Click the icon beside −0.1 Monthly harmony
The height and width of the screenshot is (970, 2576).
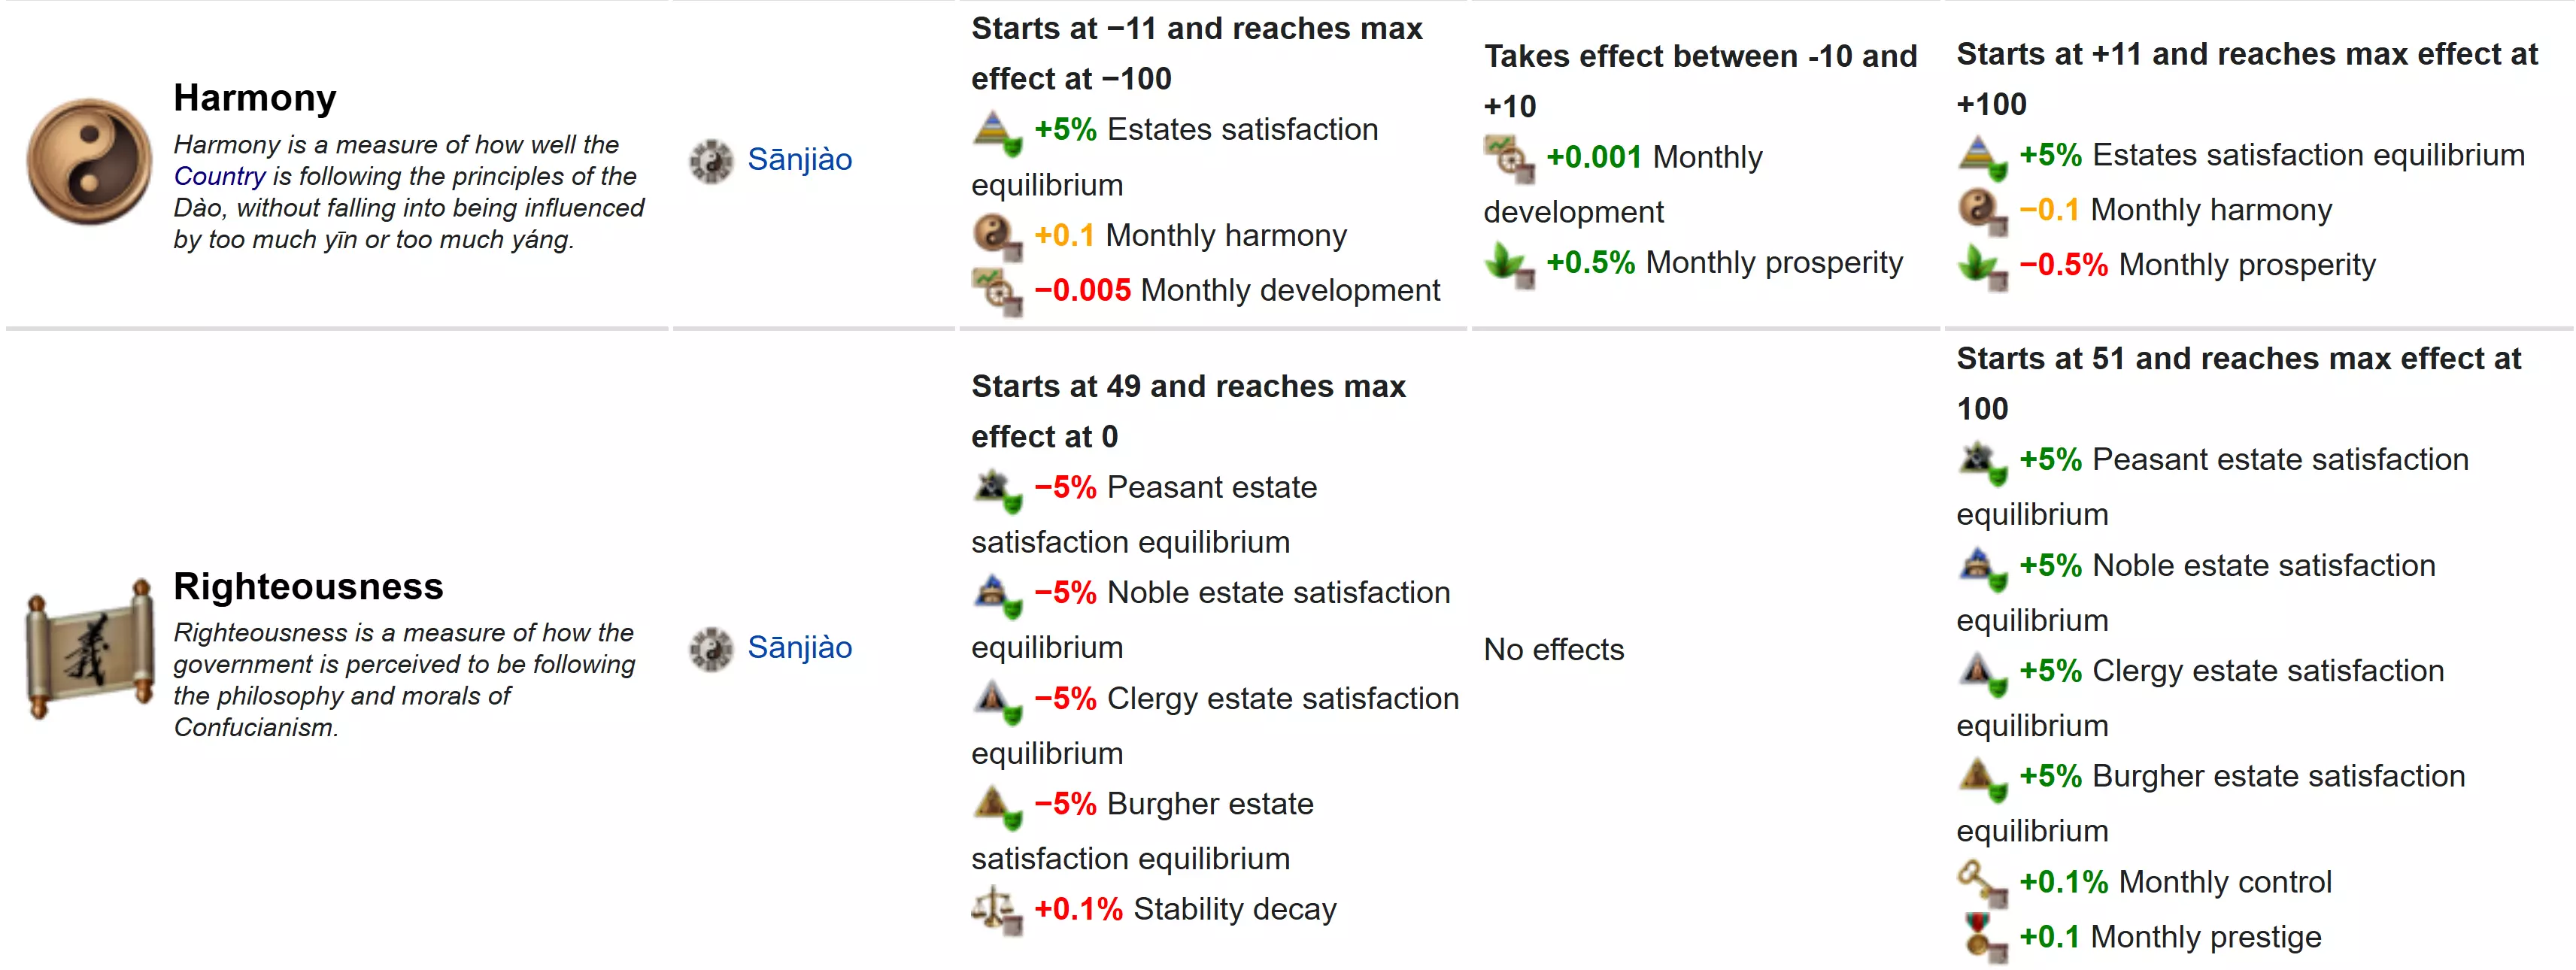point(1981,211)
